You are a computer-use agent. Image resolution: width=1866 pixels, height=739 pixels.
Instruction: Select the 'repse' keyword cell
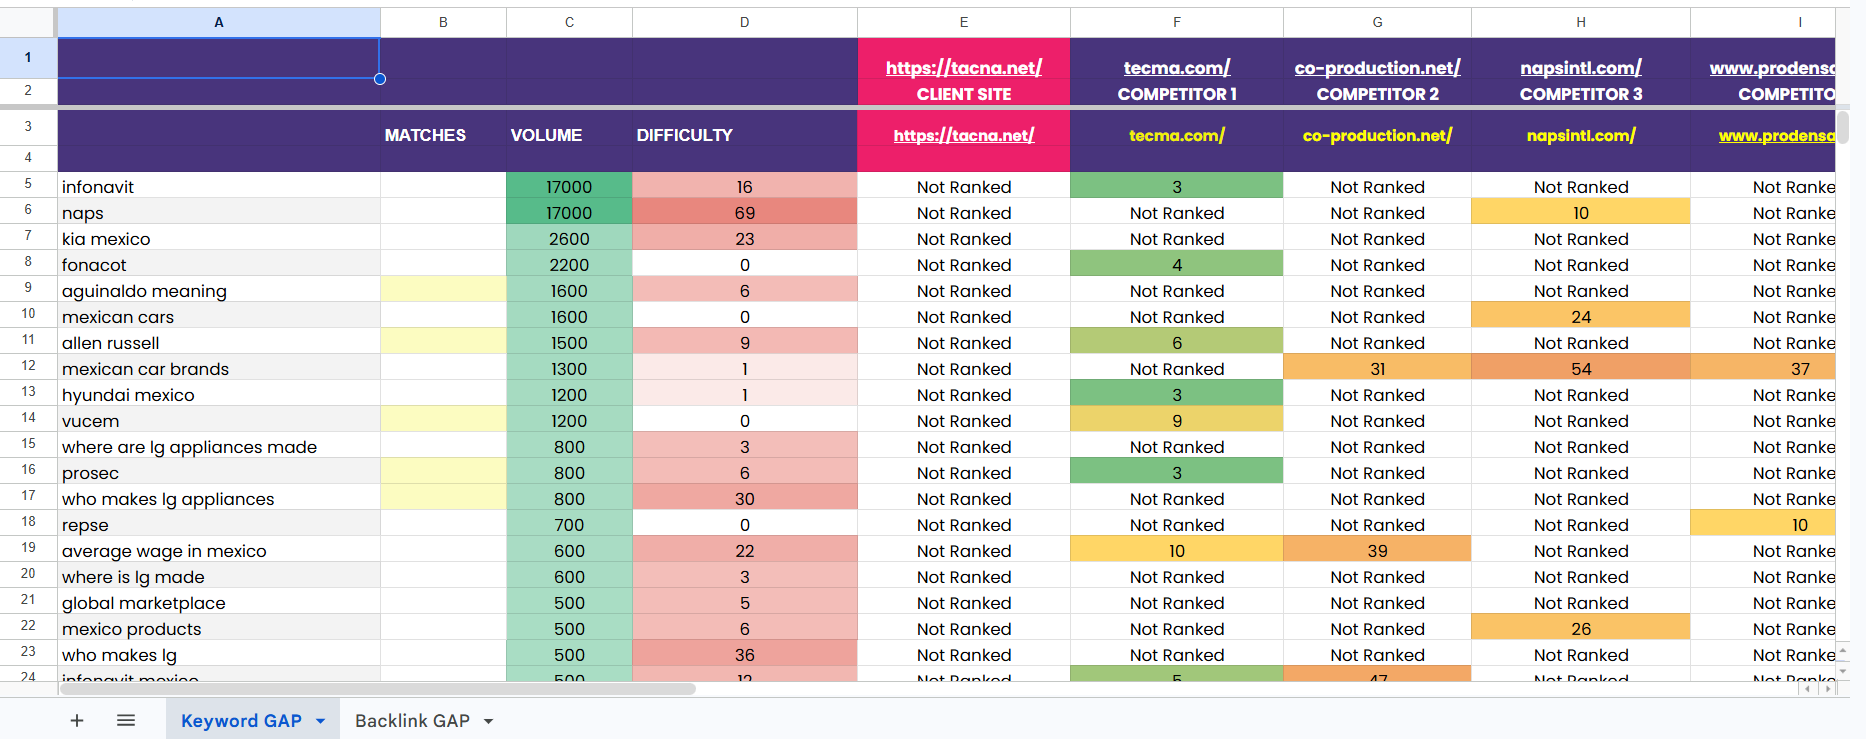click(x=219, y=524)
